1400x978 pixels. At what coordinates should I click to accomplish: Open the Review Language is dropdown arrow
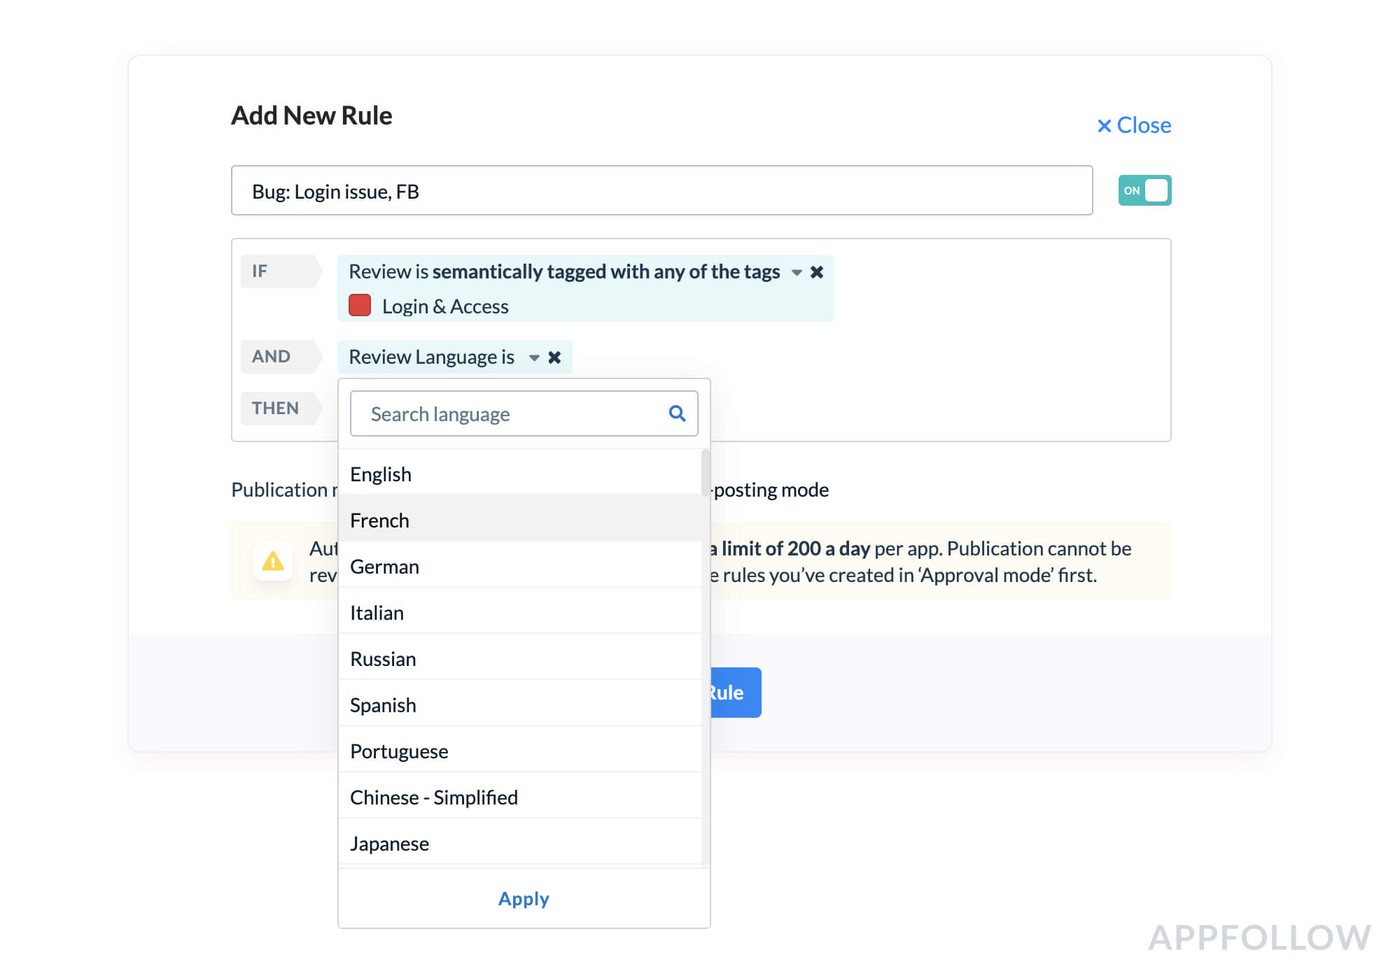[x=534, y=358]
